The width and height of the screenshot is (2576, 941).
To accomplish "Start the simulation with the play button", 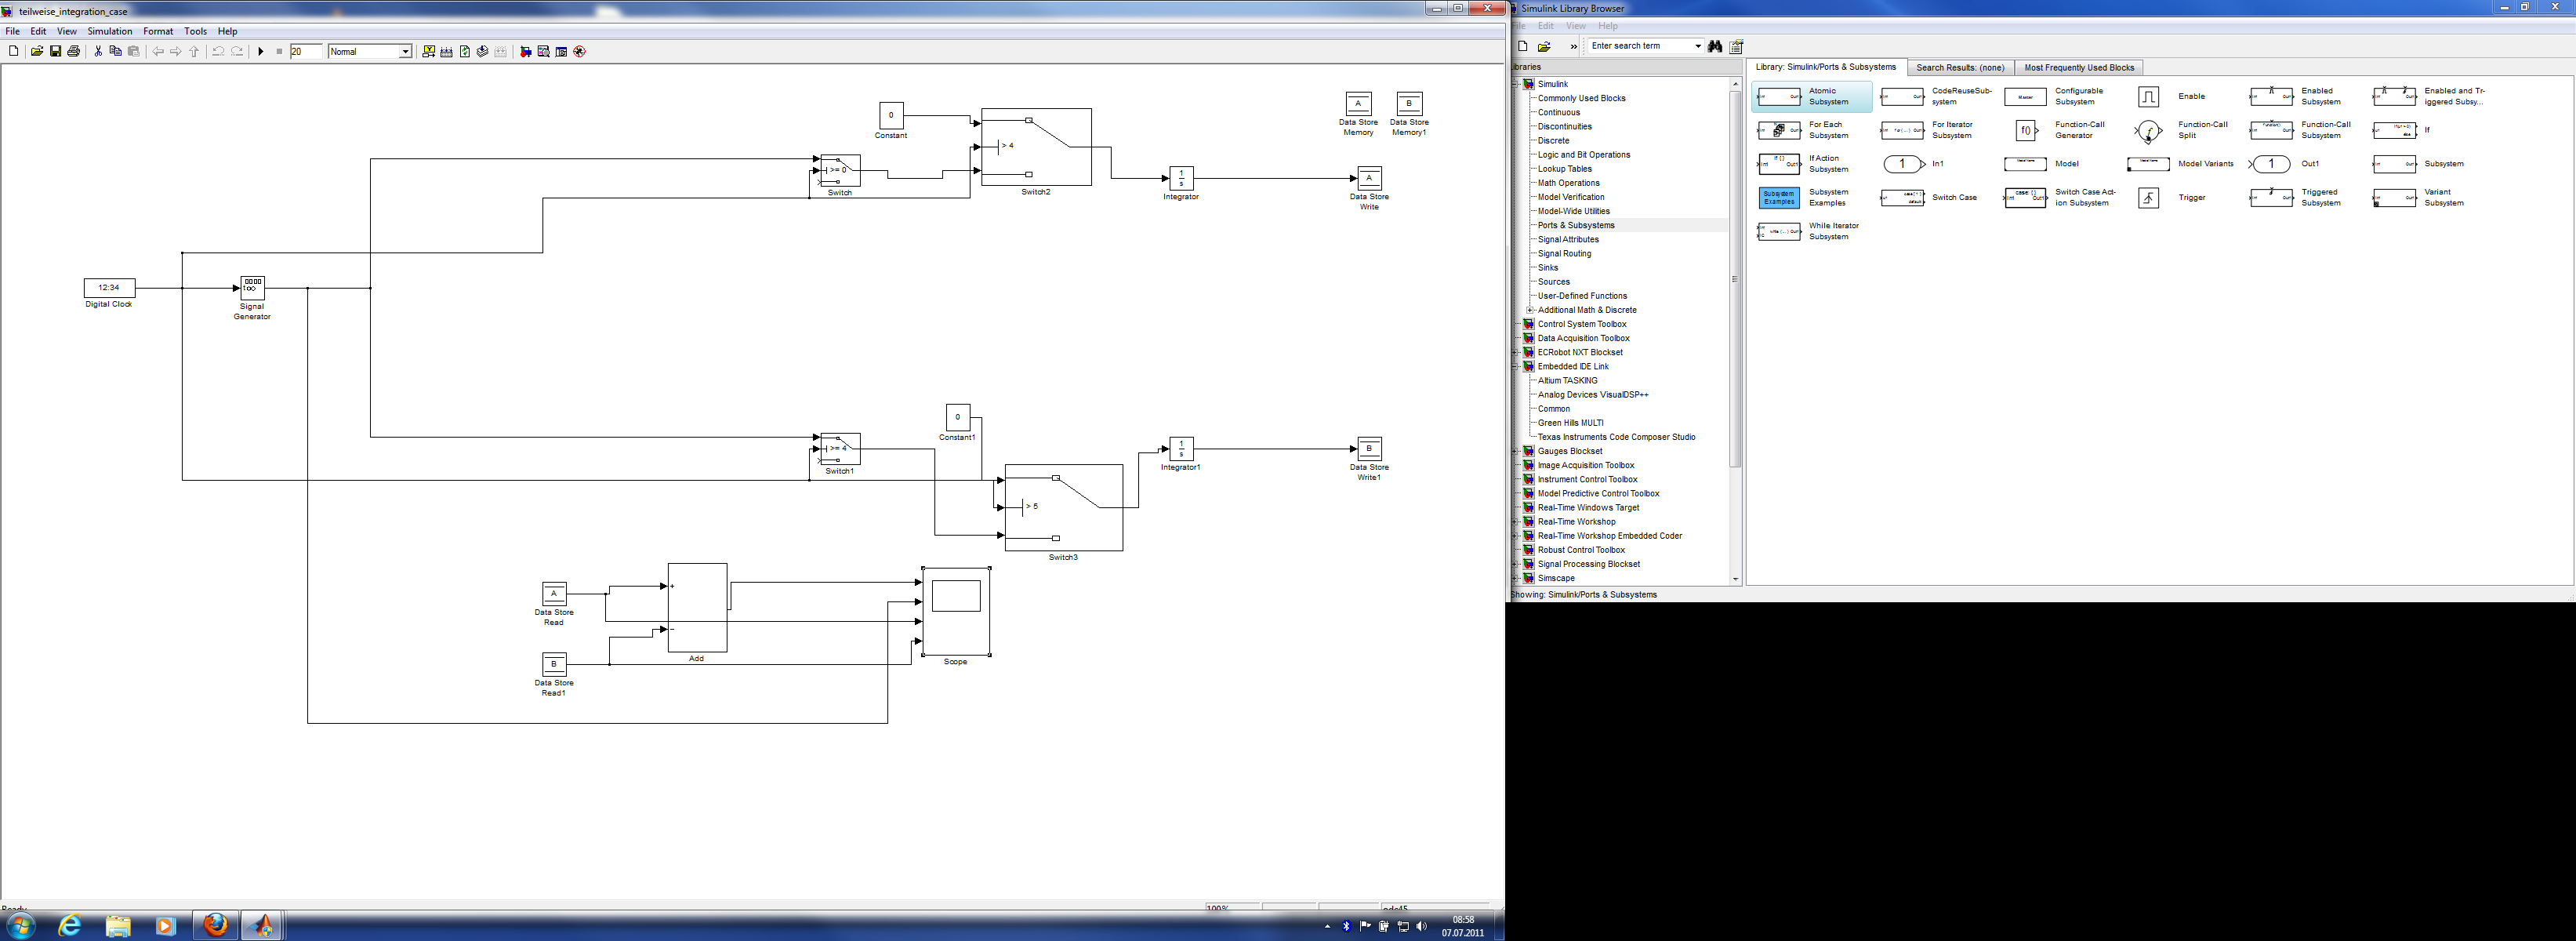I will 261,52.
